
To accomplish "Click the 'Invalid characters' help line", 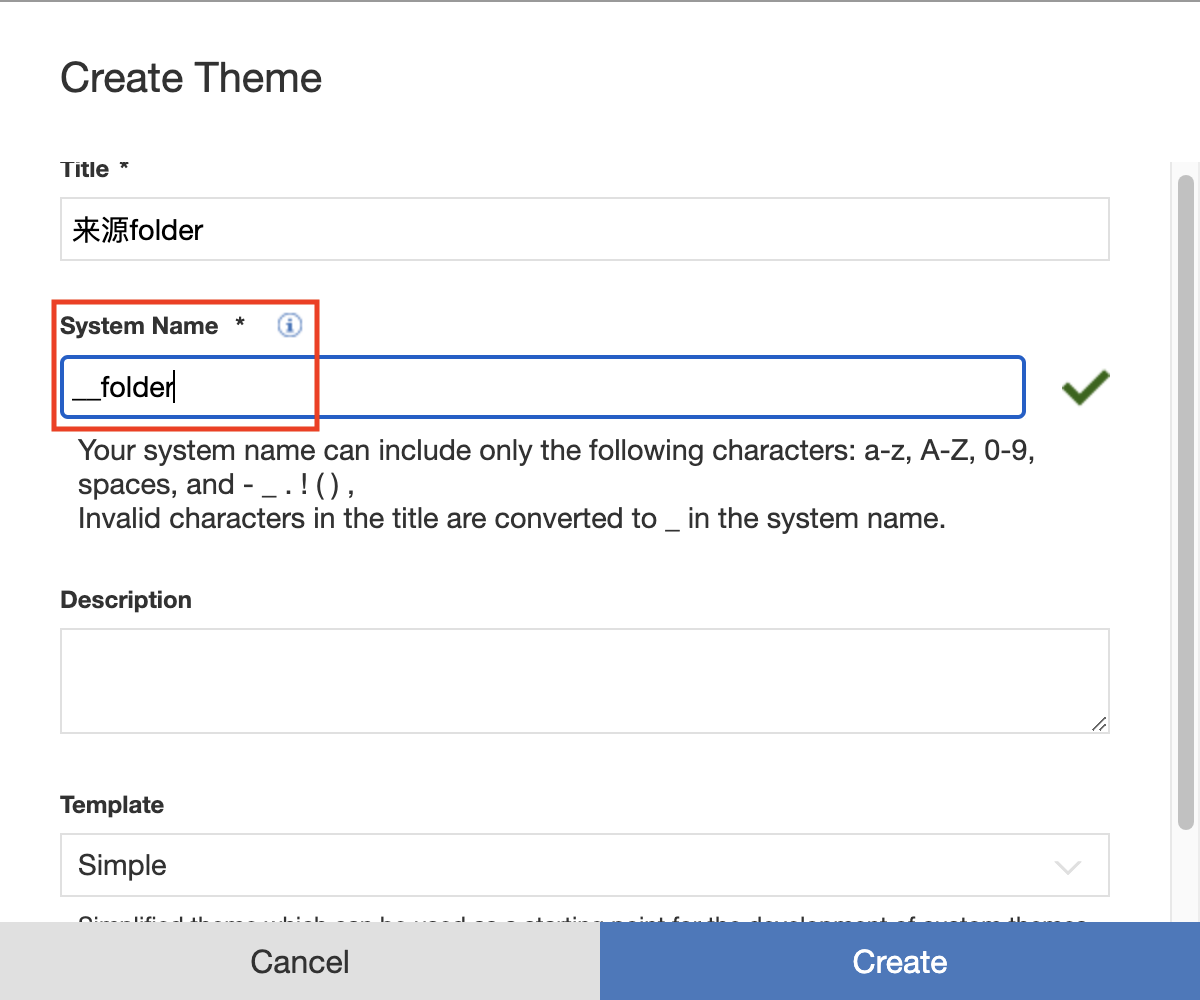I will pos(511,519).
